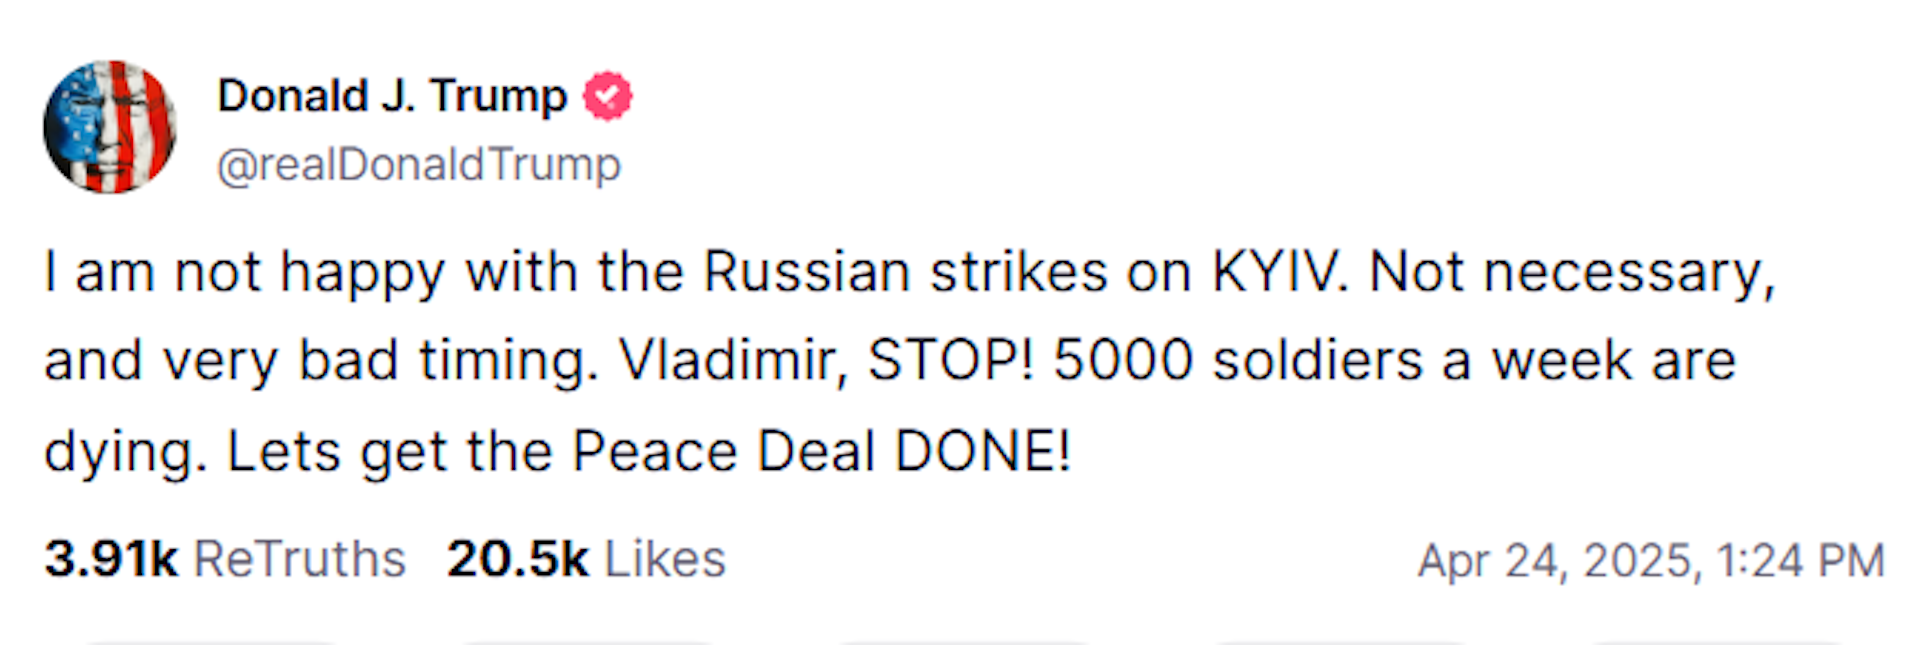Open the Donald J. Trump display name

[392, 96]
